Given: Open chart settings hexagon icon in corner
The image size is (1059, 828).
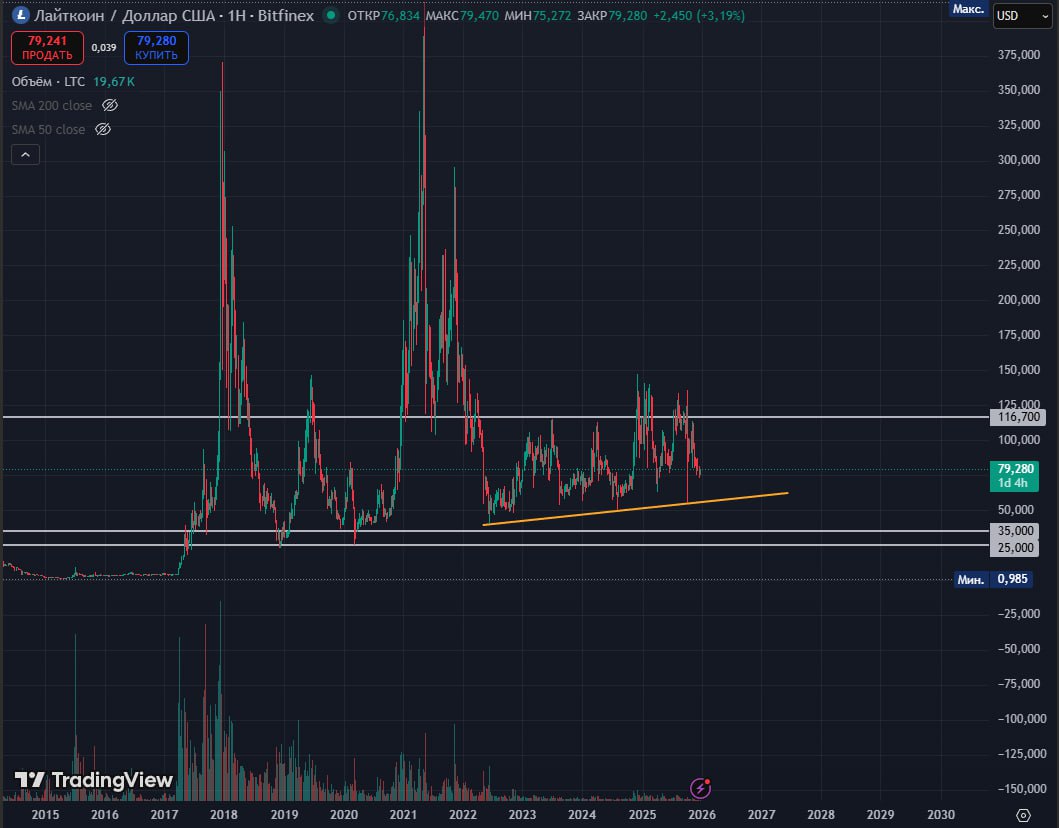Looking at the screenshot, I should pos(1023,815).
